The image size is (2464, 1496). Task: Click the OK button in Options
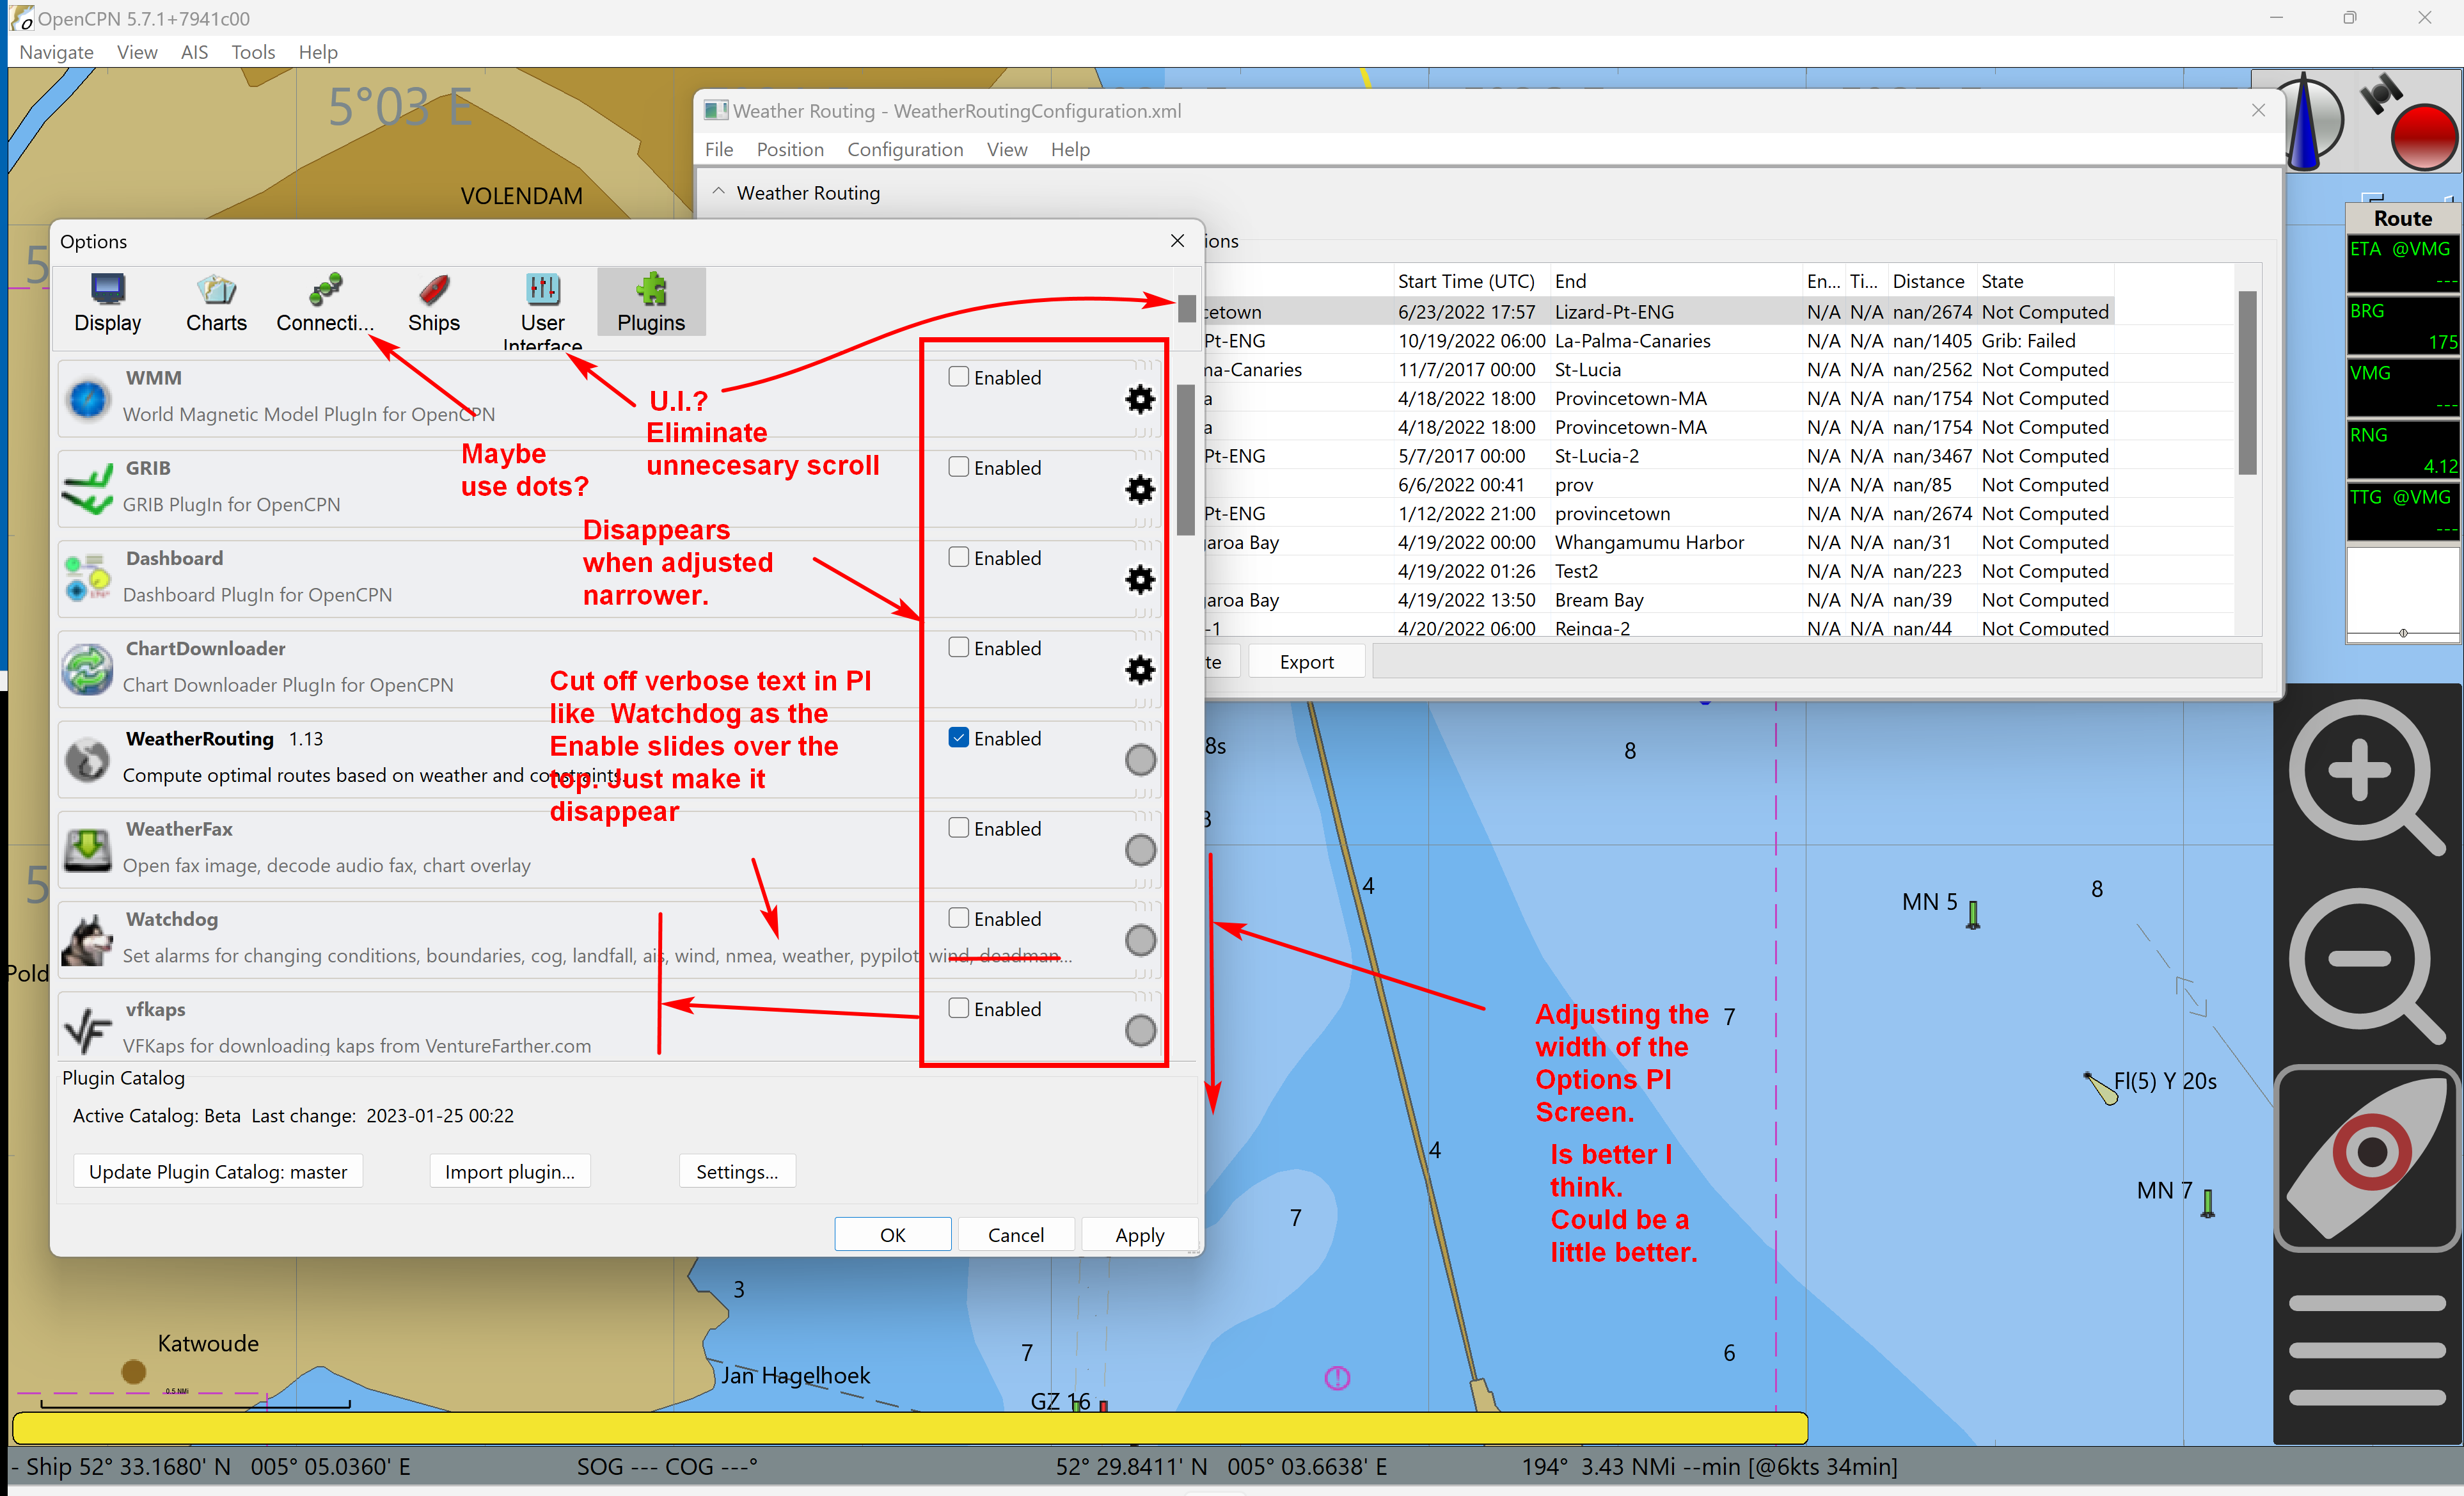(892, 1234)
